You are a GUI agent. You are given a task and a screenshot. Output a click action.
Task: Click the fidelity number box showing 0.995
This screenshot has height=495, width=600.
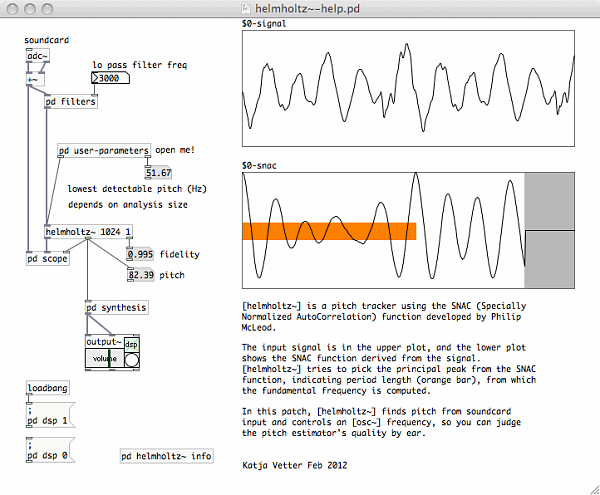[x=140, y=254]
